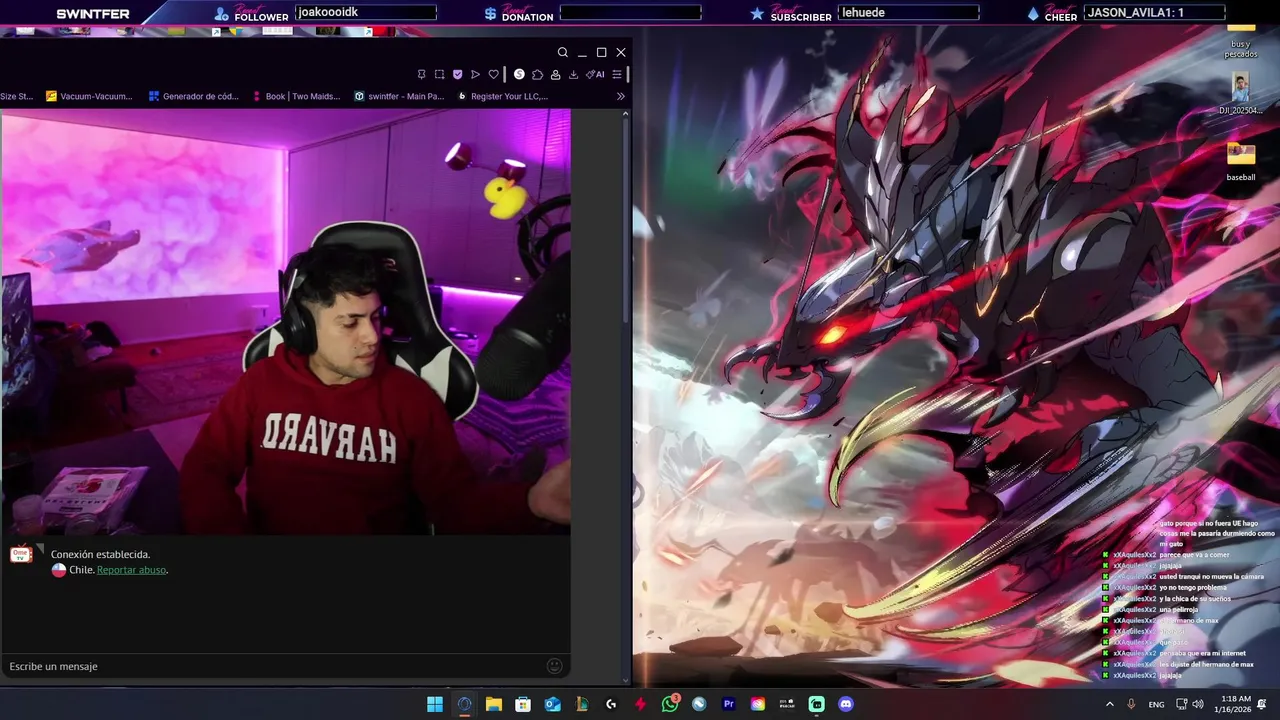Expand the system tray hidden icons chevron

click(1109, 704)
